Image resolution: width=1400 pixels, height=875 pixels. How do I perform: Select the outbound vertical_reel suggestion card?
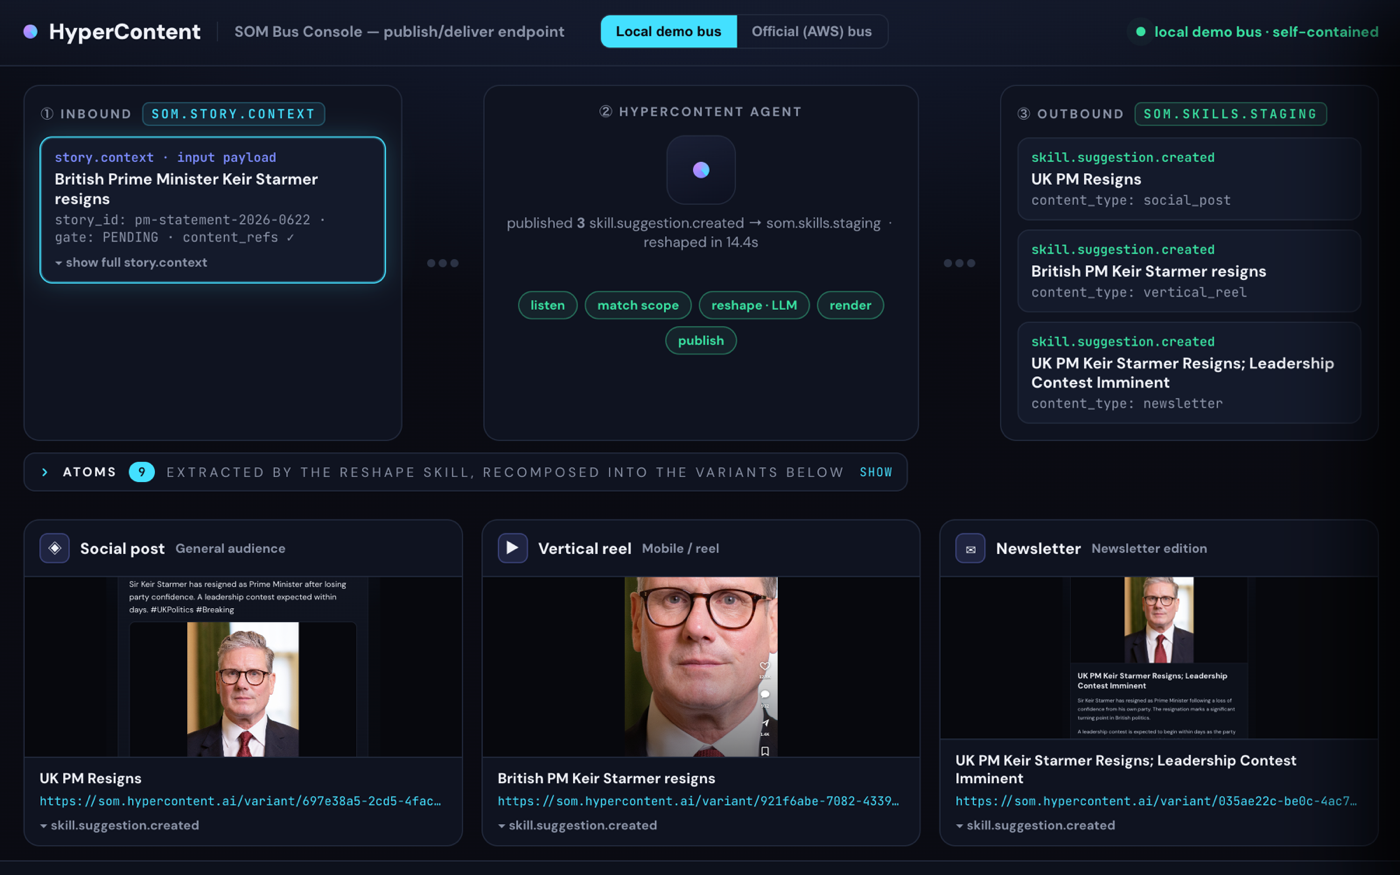click(1189, 271)
